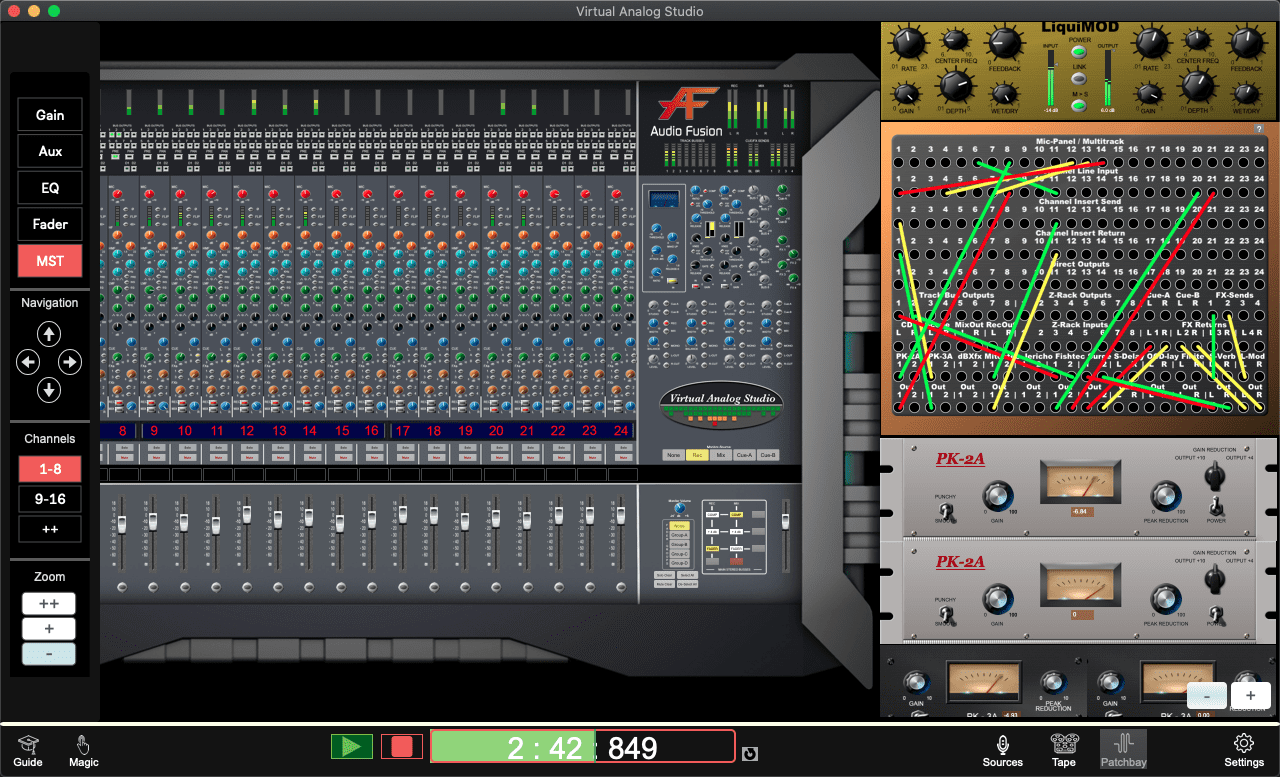Toggle the LiquiMOD M>S button
The height and width of the screenshot is (777, 1280).
tap(1079, 104)
